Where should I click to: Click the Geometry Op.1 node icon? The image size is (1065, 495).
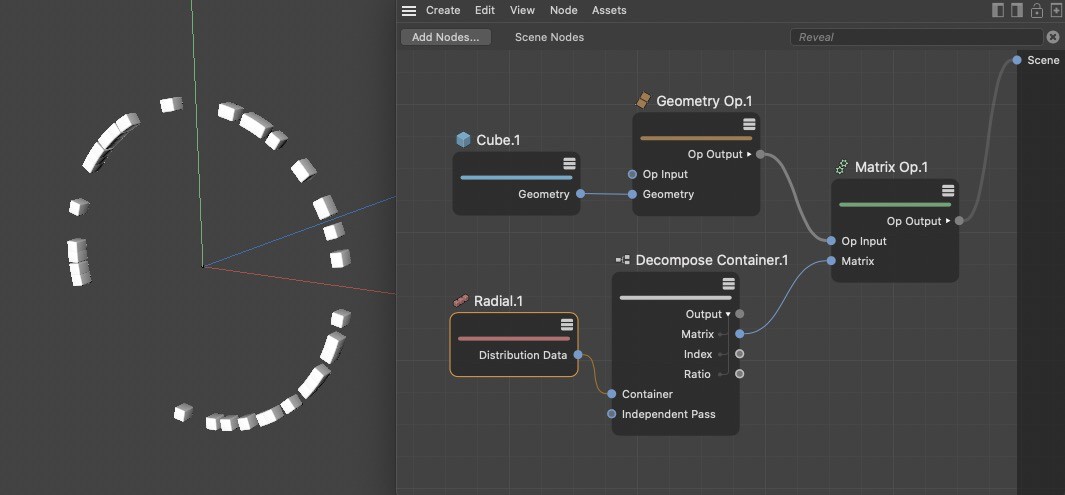tap(643, 101)
